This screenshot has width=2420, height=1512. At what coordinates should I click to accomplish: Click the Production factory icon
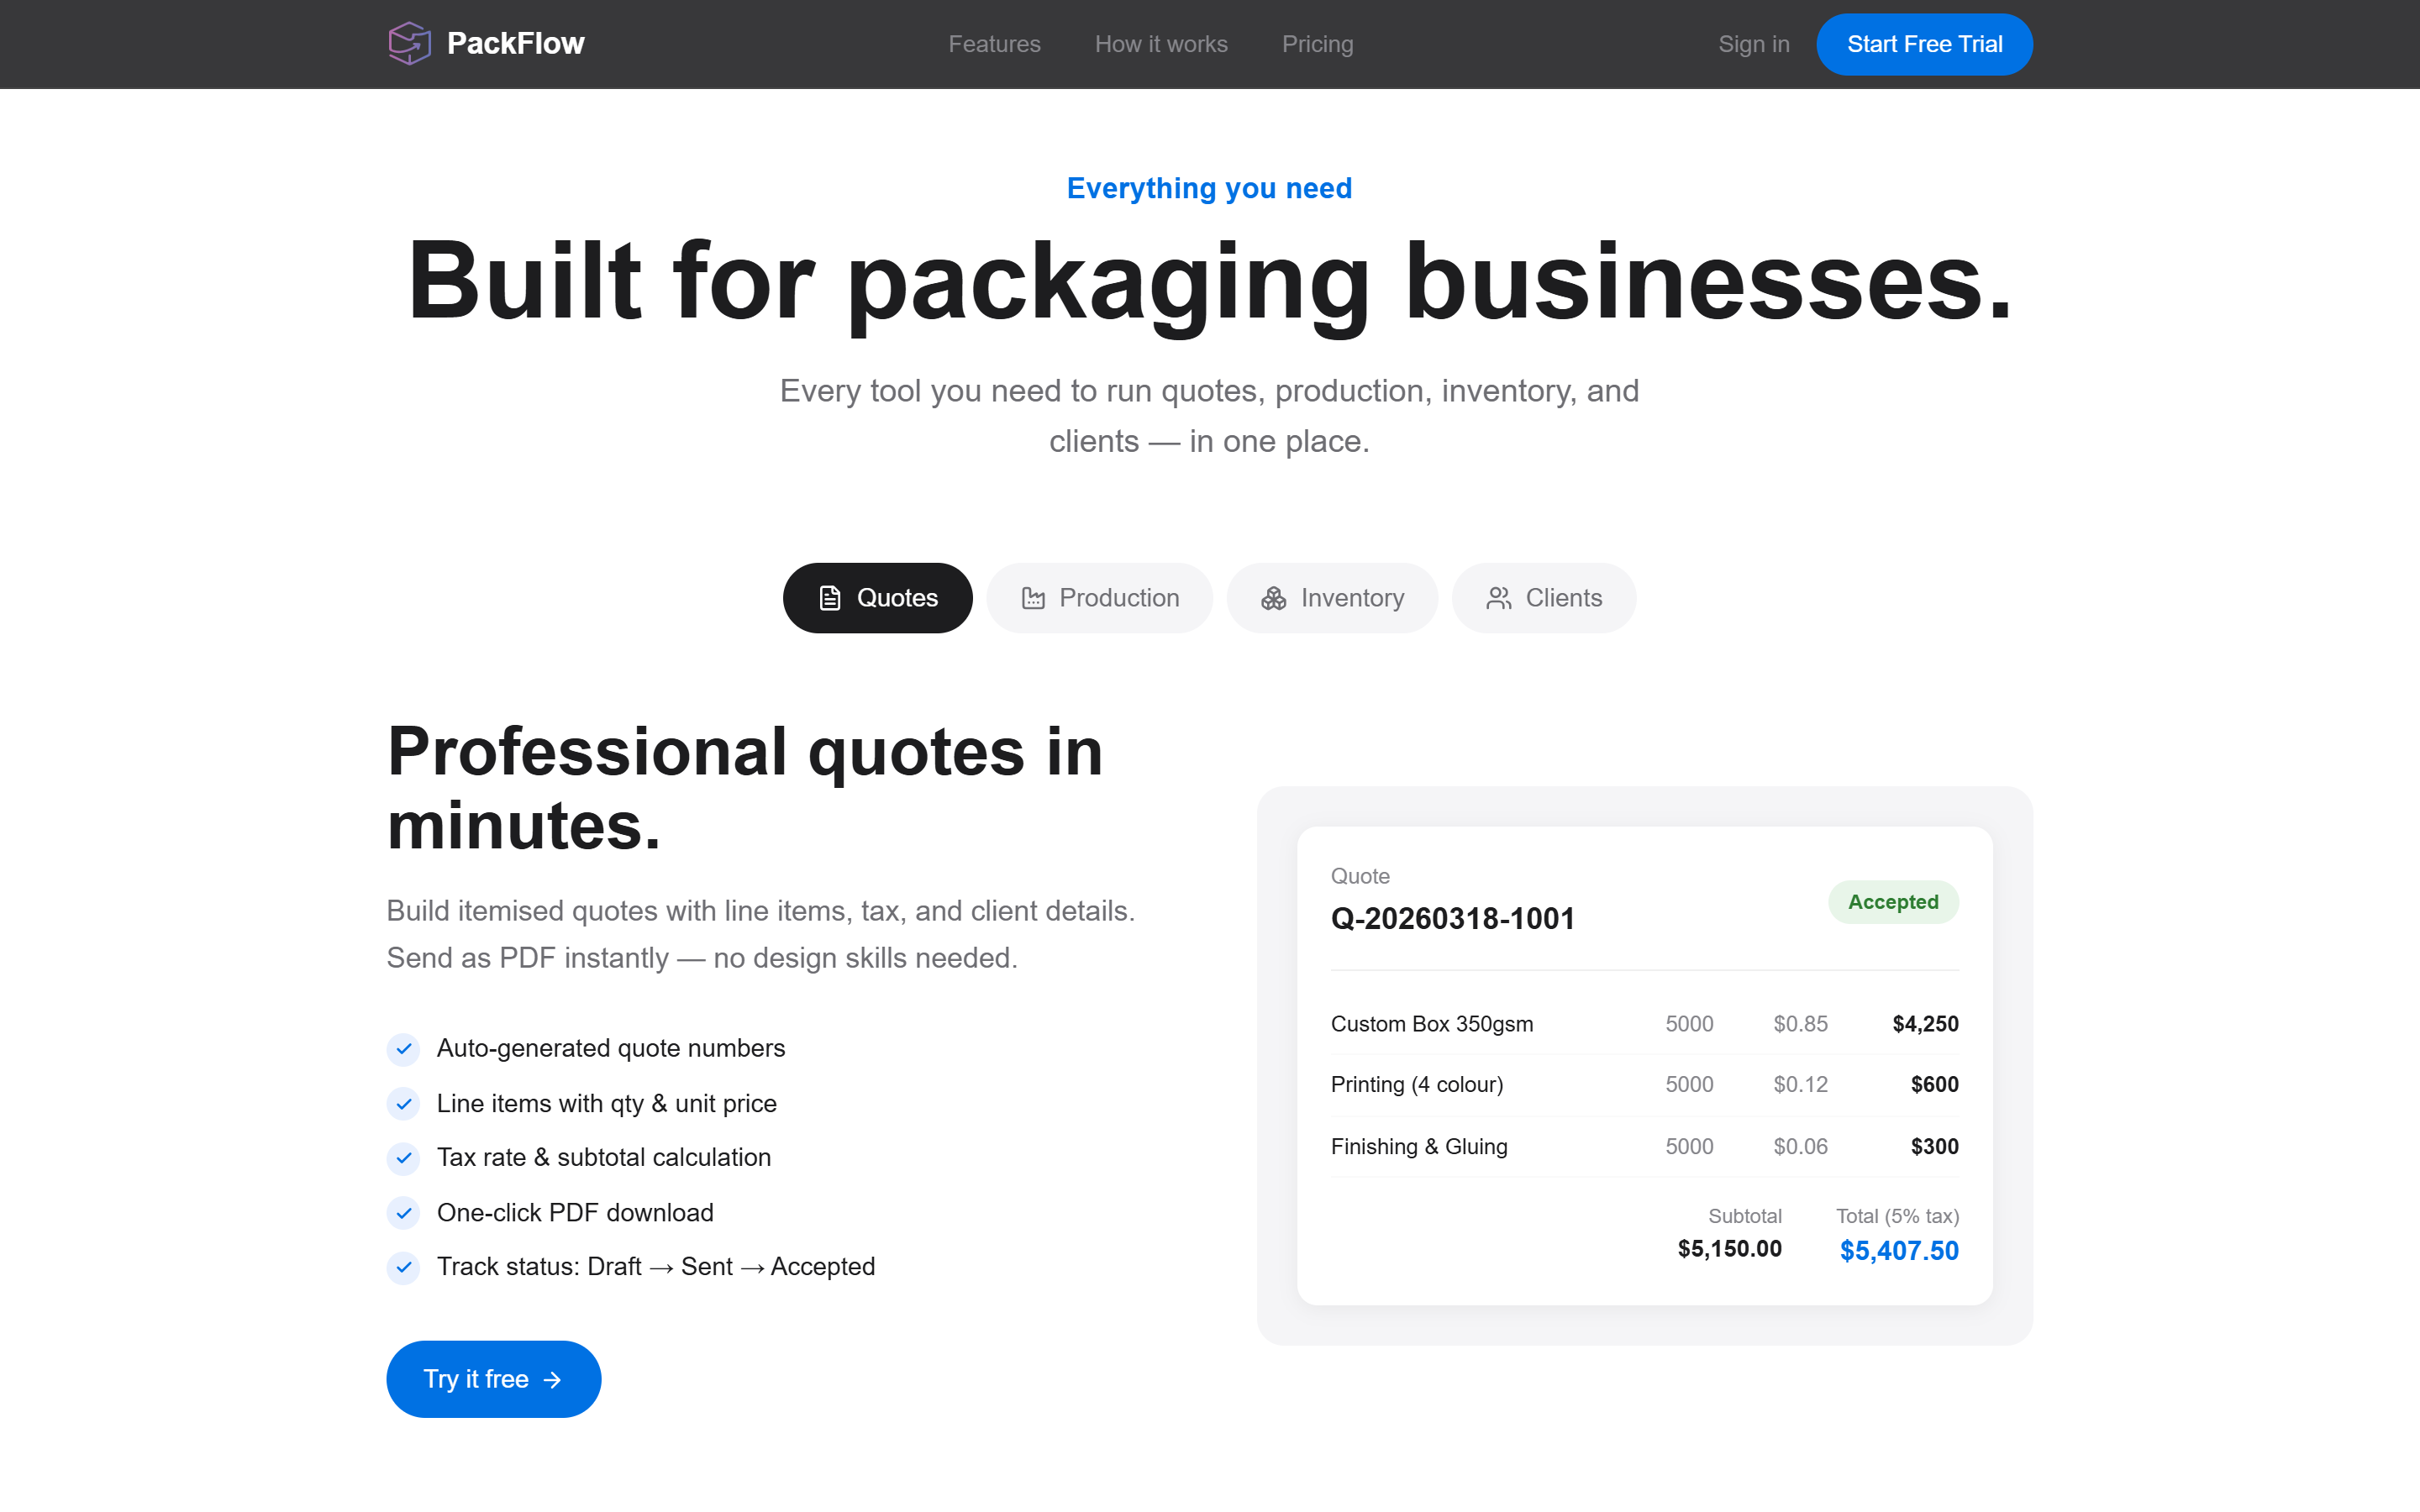(1034, 597)
